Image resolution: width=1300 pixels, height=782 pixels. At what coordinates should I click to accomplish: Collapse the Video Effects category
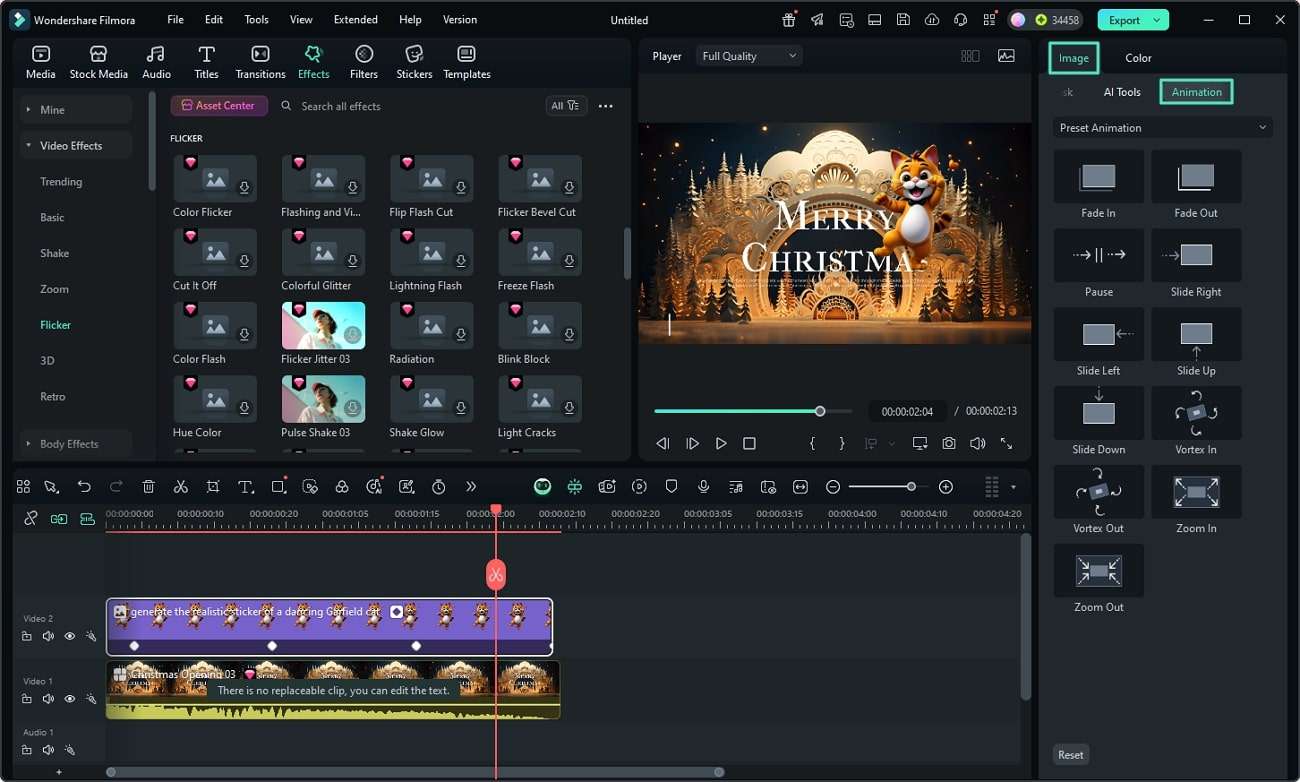(x=75, y=146)
